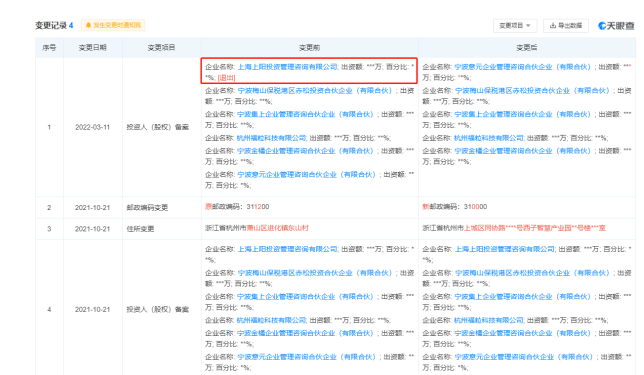644x375 pixels.
Task: Click the 2021-10-21 date in the 住所变更 row
Action: click(92, 229)
